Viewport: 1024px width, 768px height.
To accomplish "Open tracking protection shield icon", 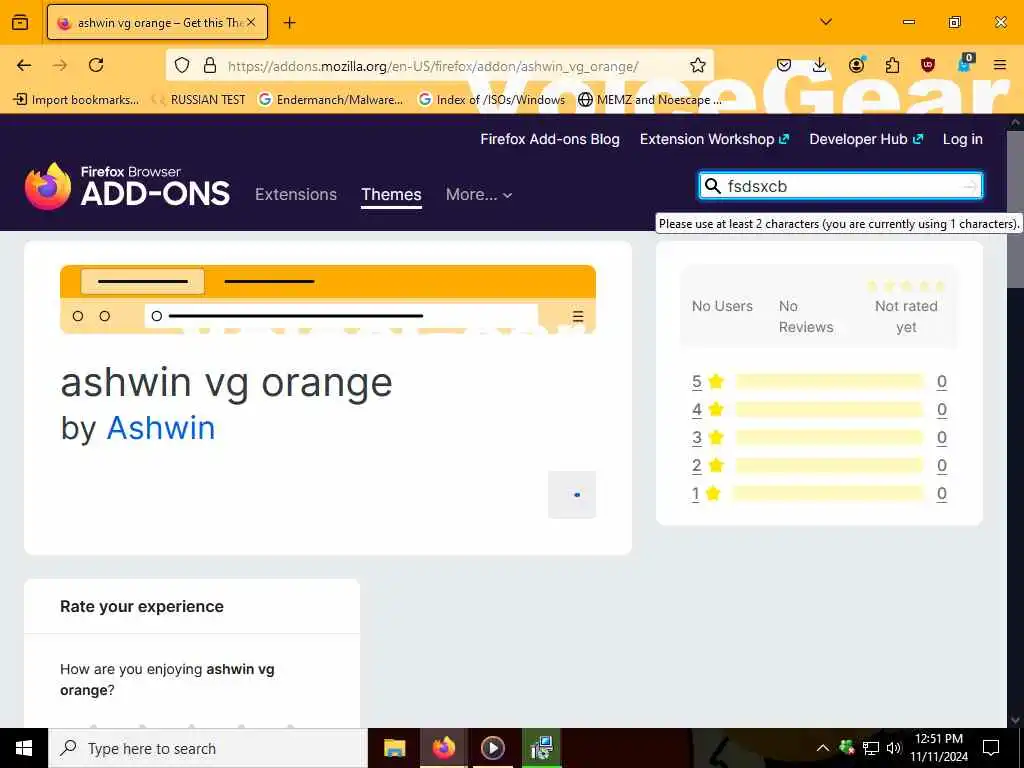I will pos(182,65).
